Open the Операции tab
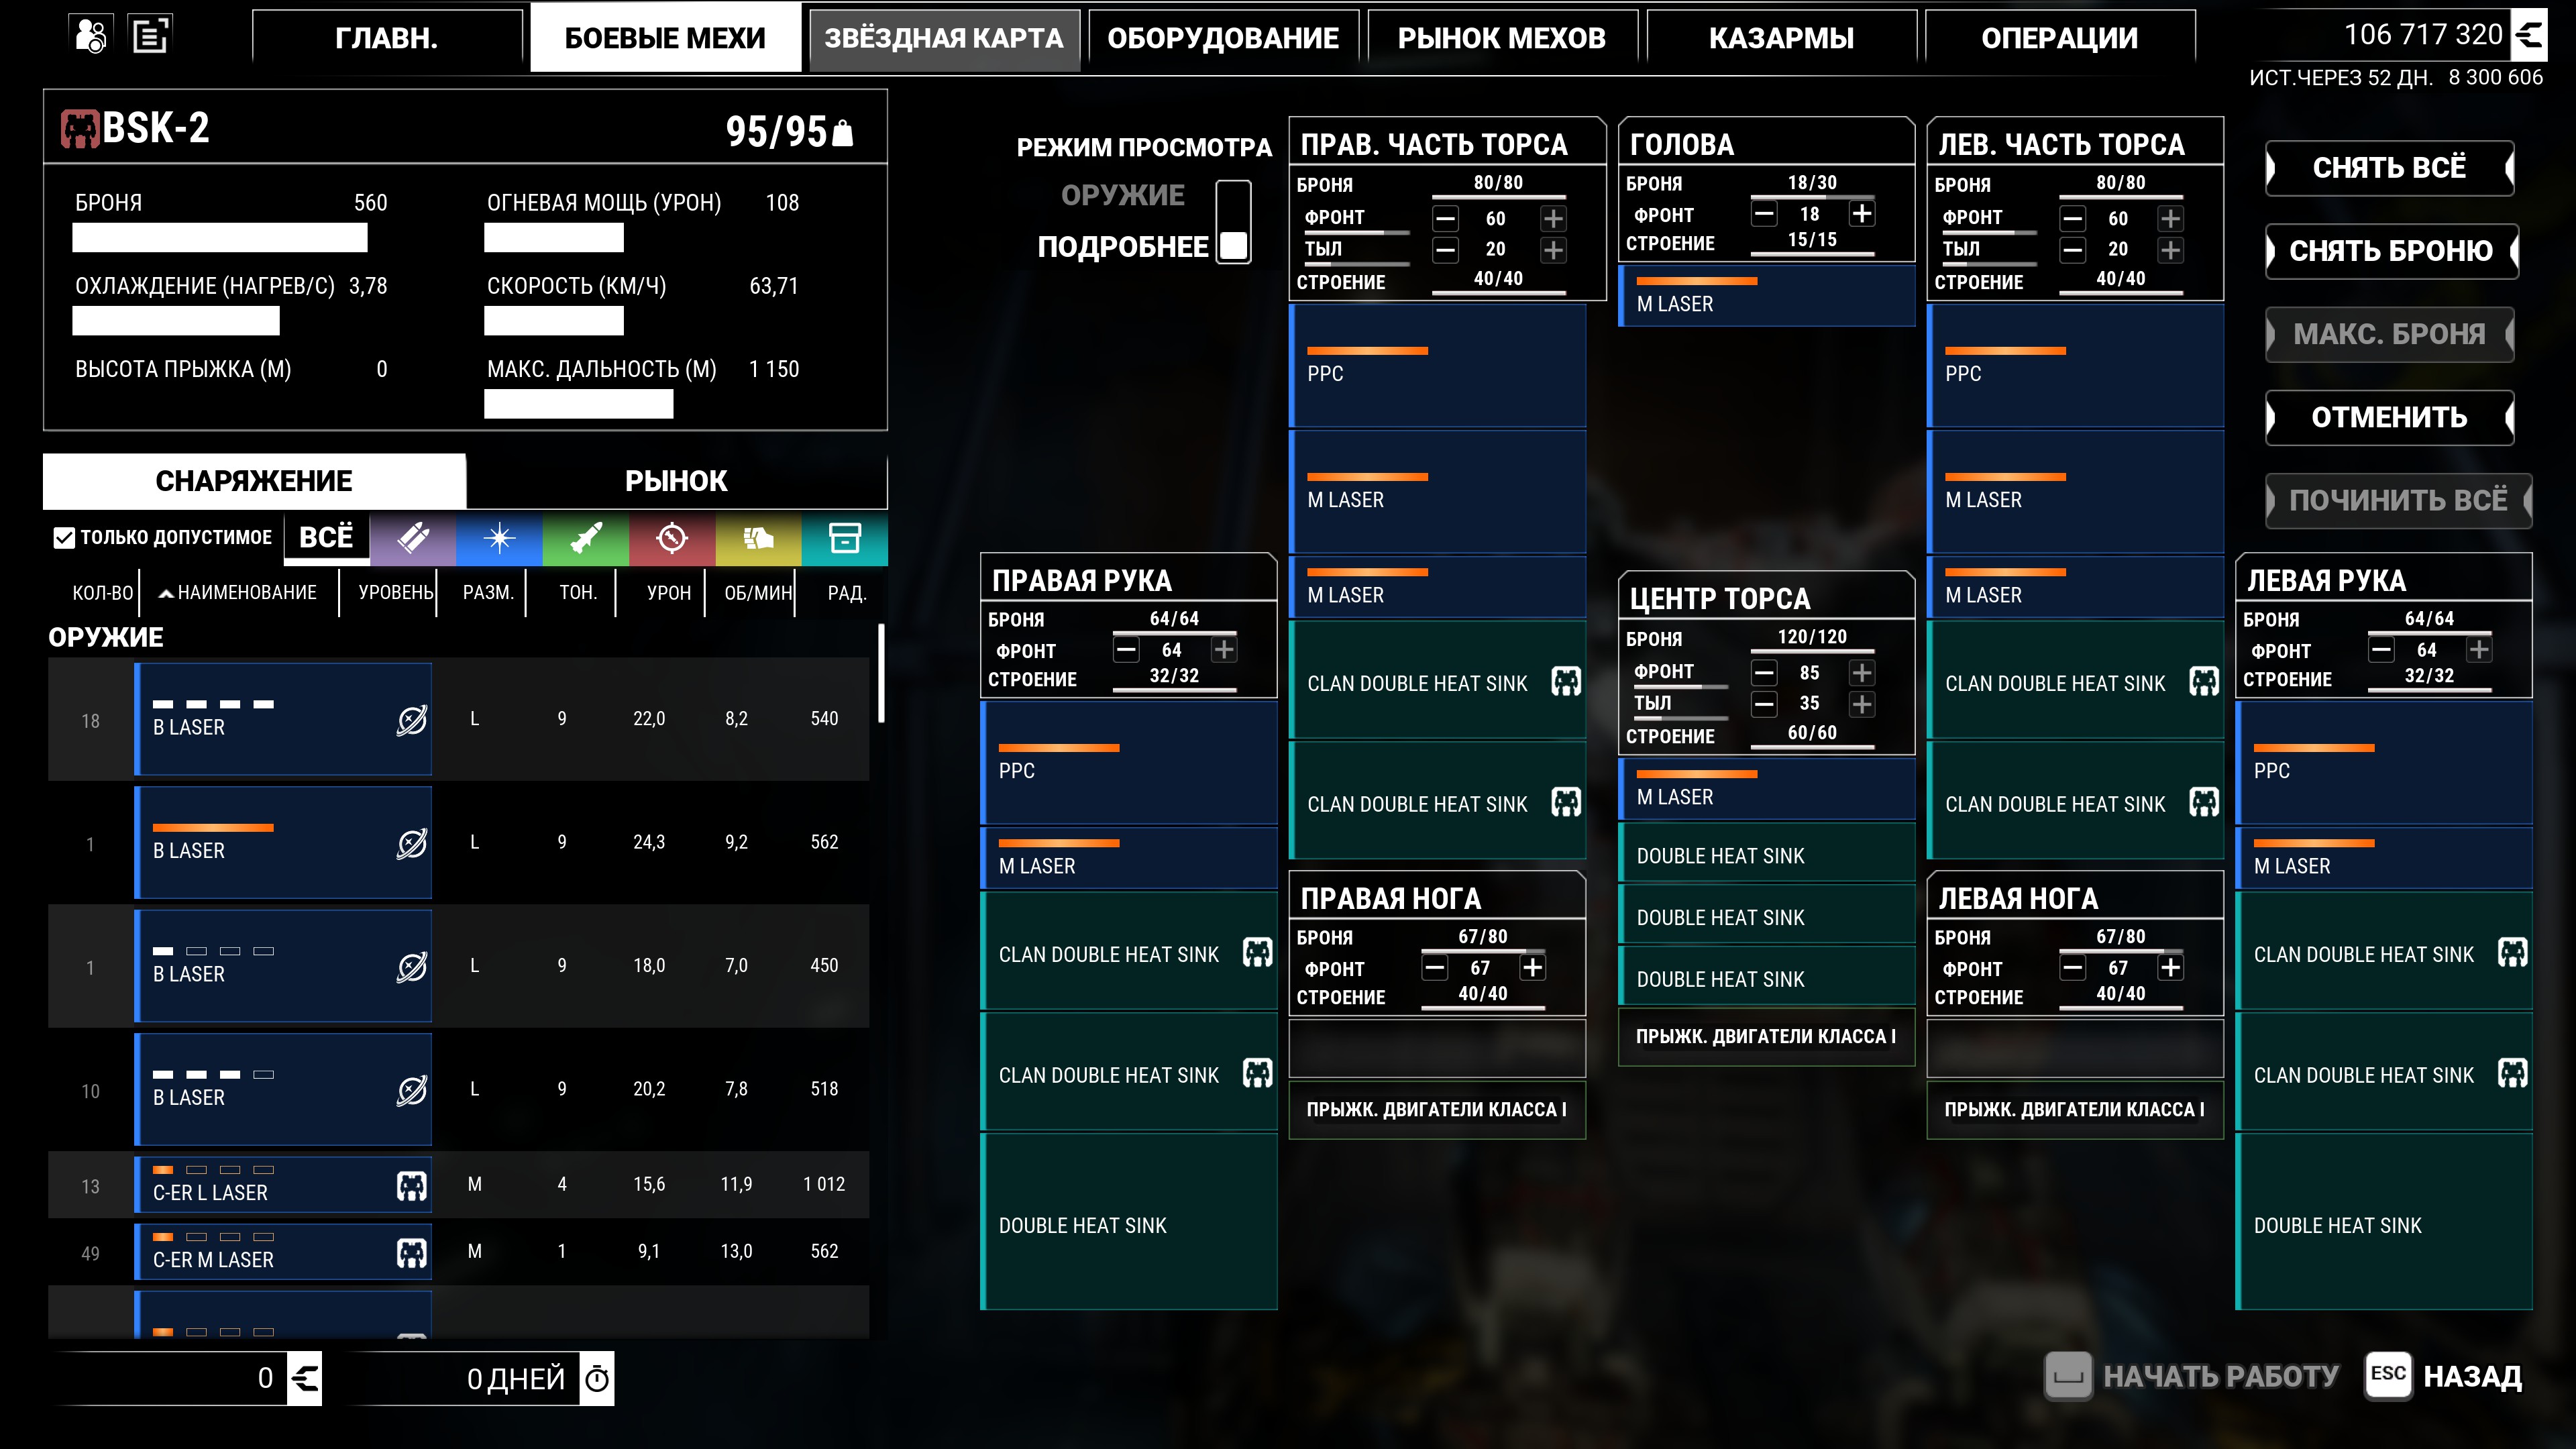 pos(2060,39)
